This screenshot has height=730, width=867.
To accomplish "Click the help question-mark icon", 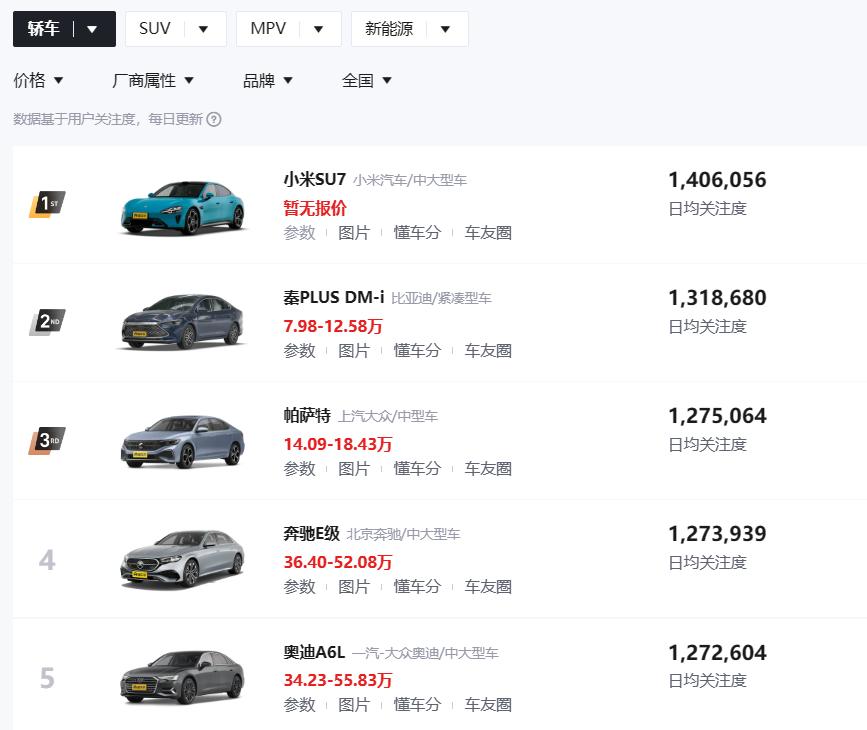I will 214,119.
